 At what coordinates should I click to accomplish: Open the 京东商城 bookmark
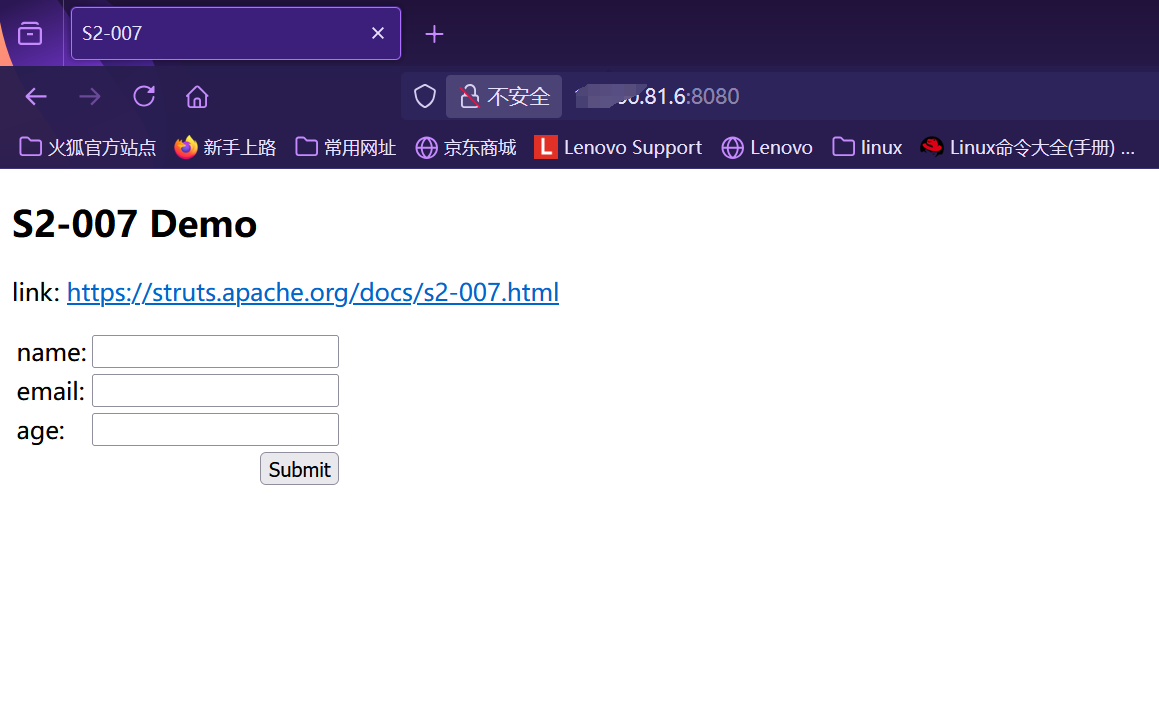pos(466,148)
